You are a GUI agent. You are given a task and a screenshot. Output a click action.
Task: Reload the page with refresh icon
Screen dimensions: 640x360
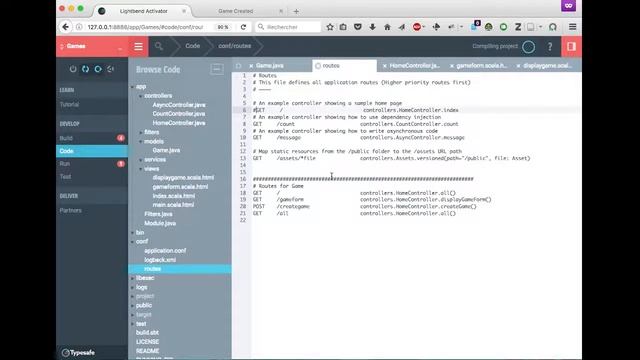(x=243, y=27)
